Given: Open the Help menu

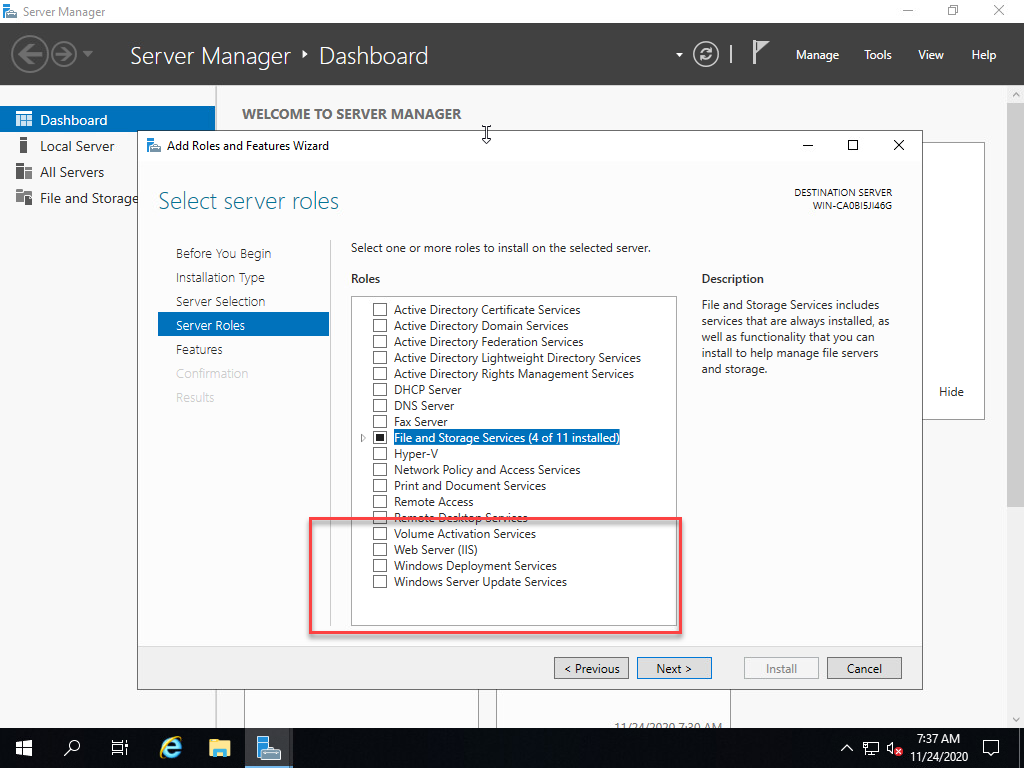Looking at the screenshot, I should tap(983, 55).
